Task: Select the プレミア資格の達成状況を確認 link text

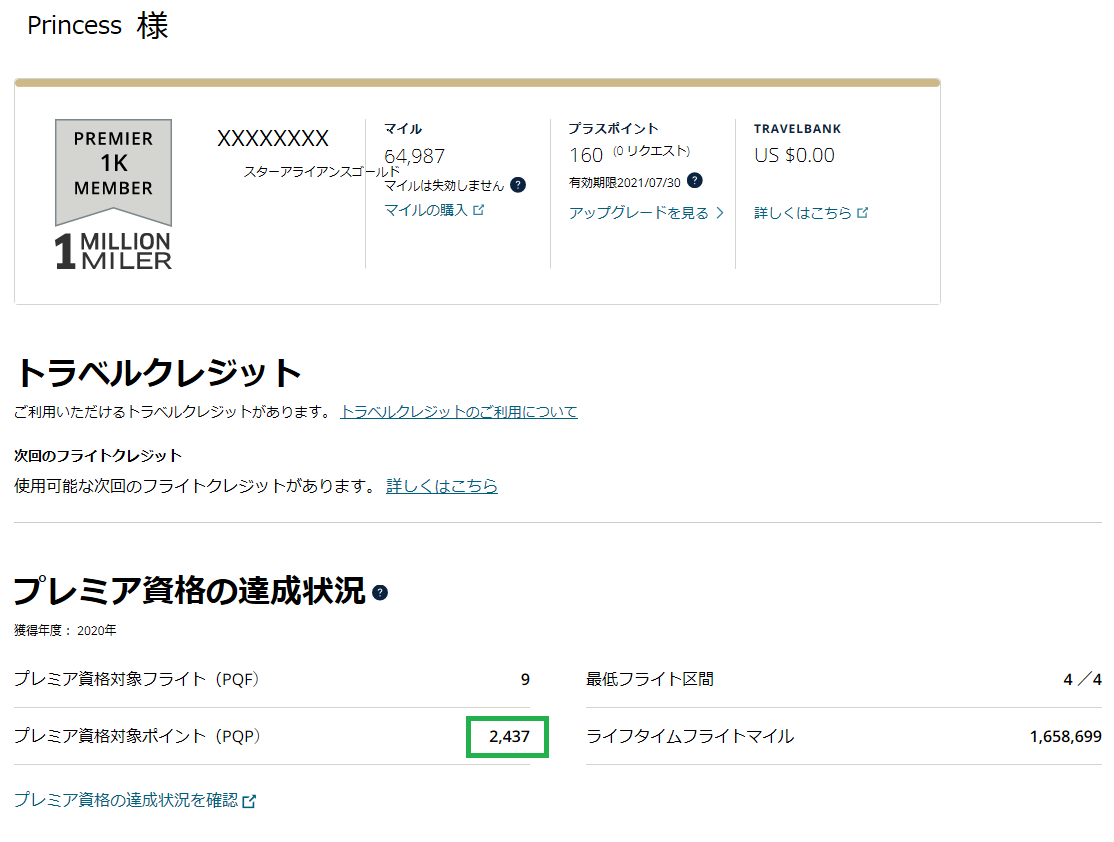Action: click(126, 800)
